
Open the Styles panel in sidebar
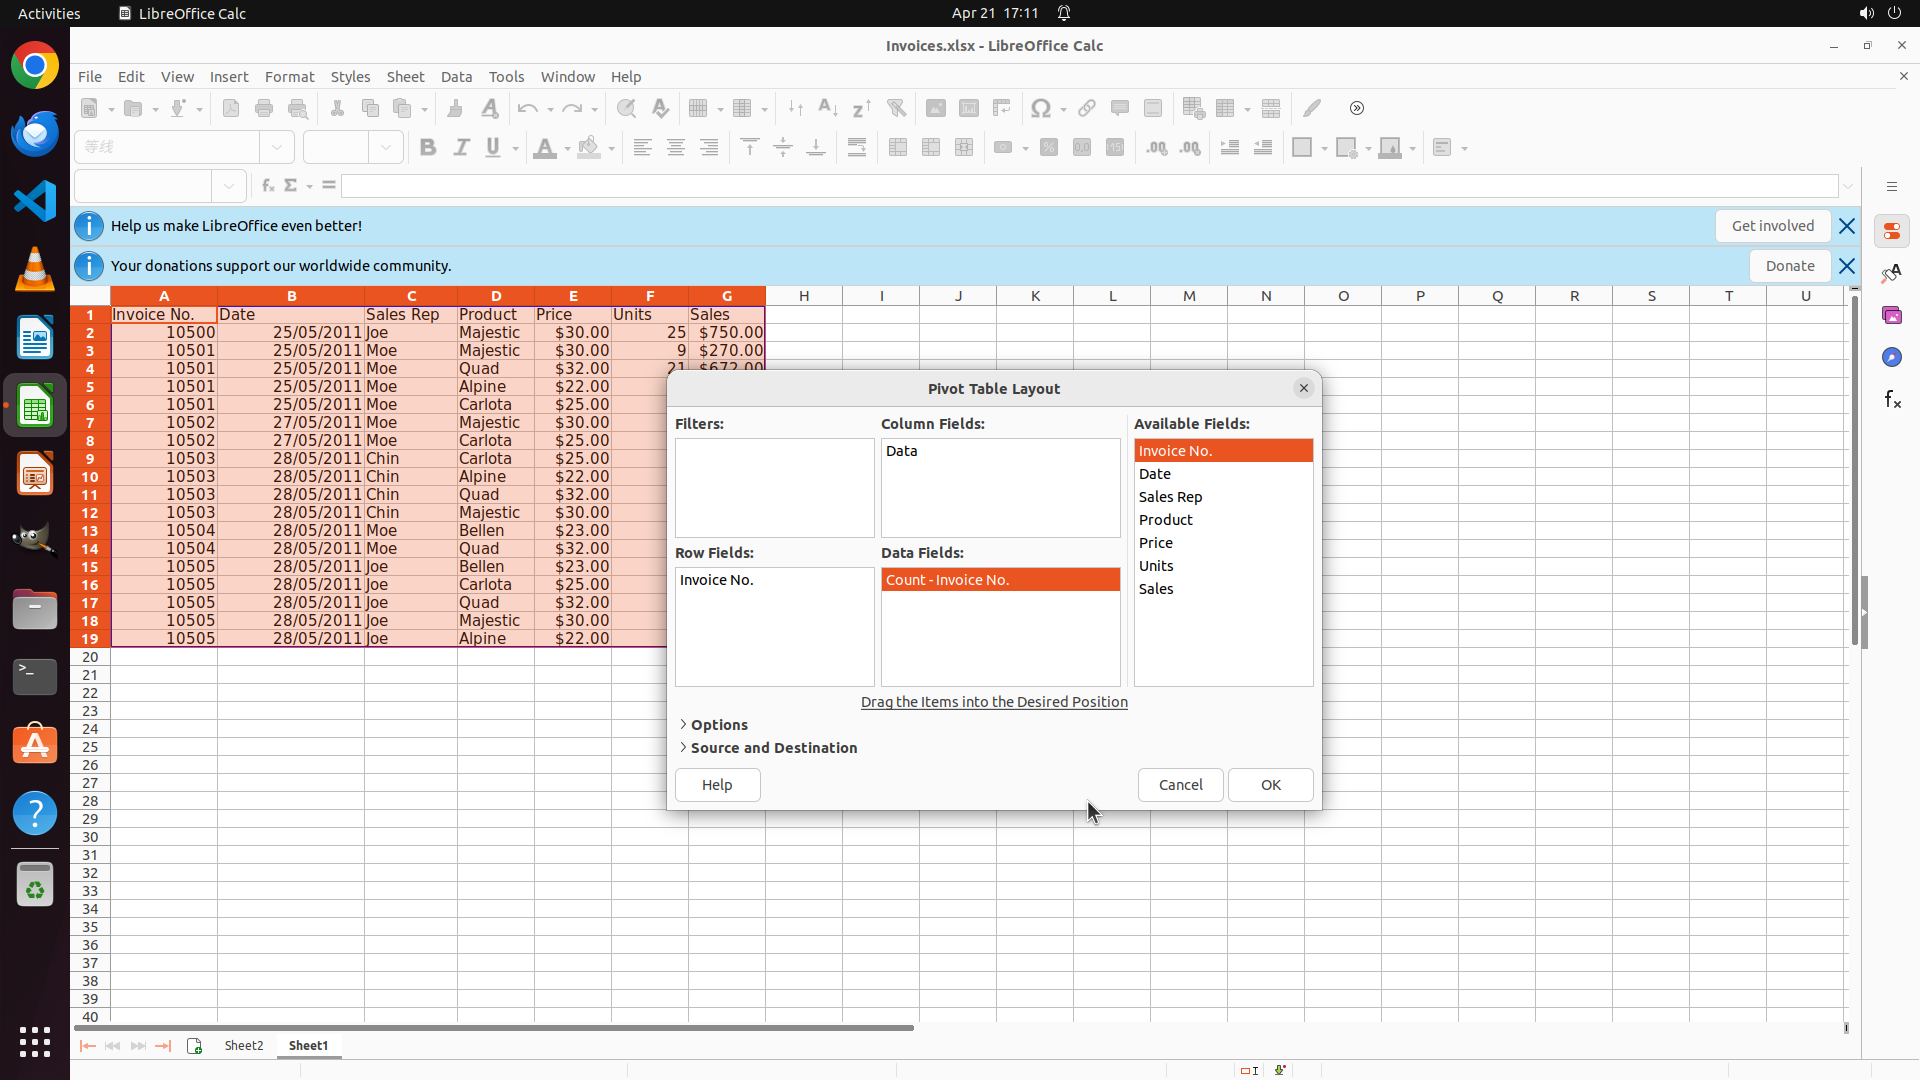1891,273
